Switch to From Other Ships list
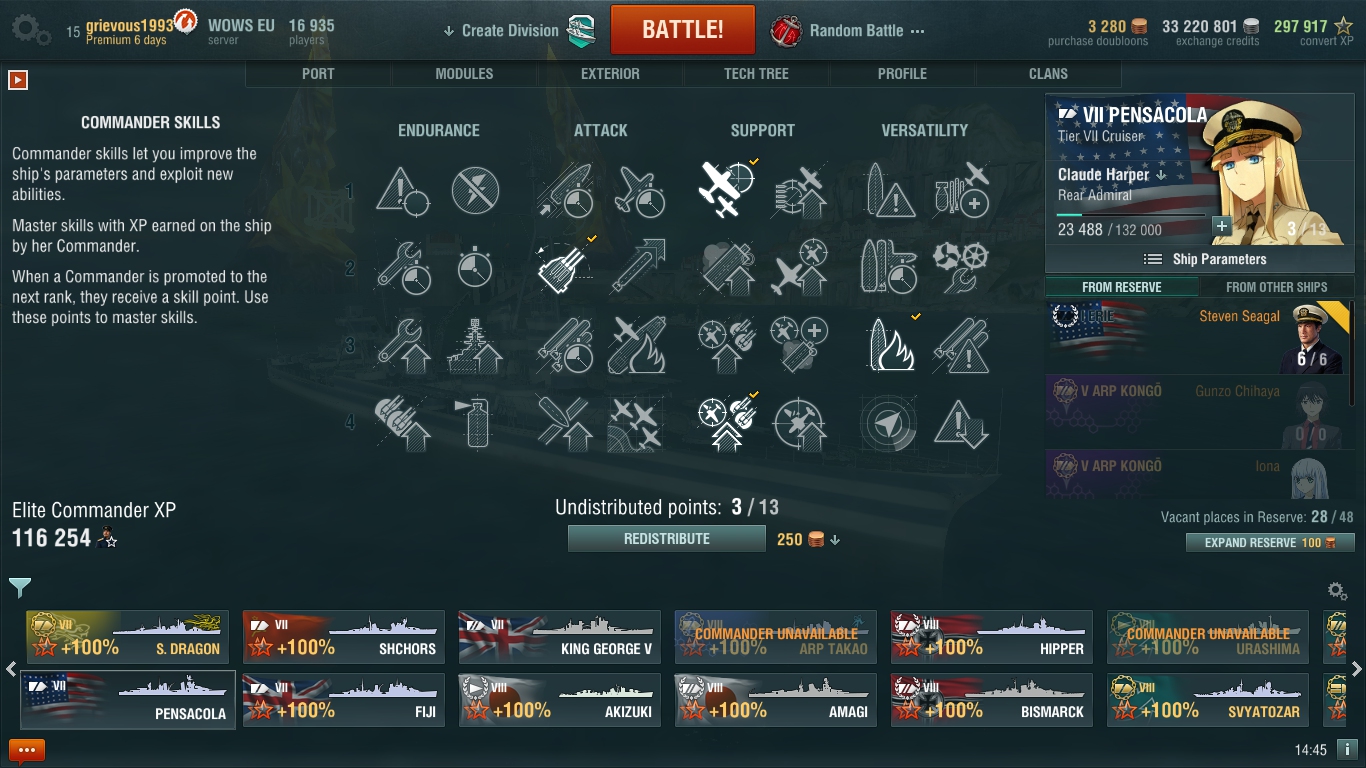The image size is (1366, 768). coord(1277,287)
